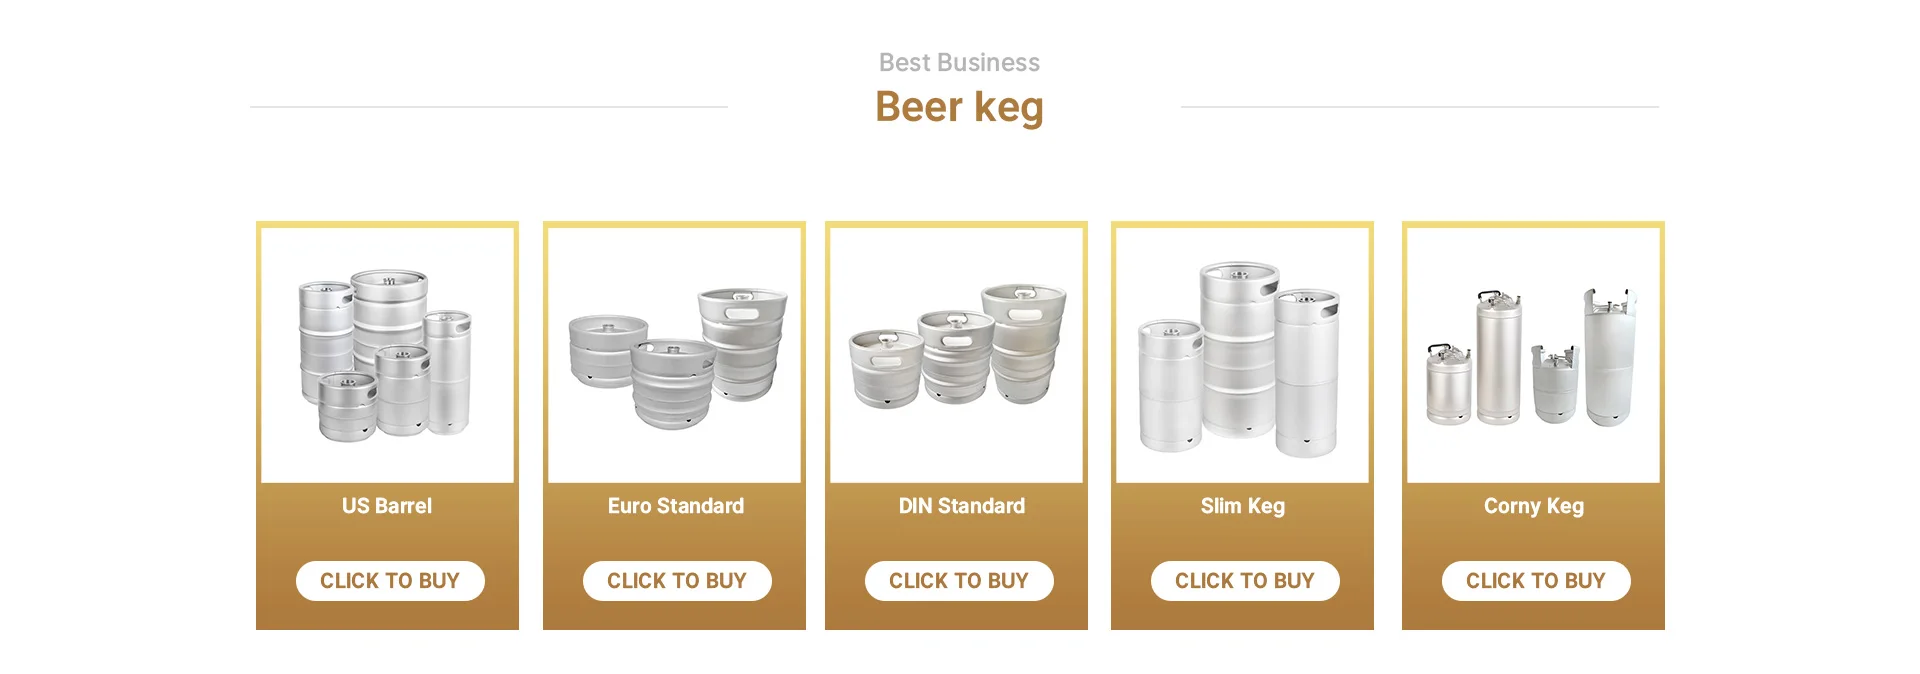
Task: Click the Euro Standard CLICK TO BUY button
Action: tap(677, 580)
